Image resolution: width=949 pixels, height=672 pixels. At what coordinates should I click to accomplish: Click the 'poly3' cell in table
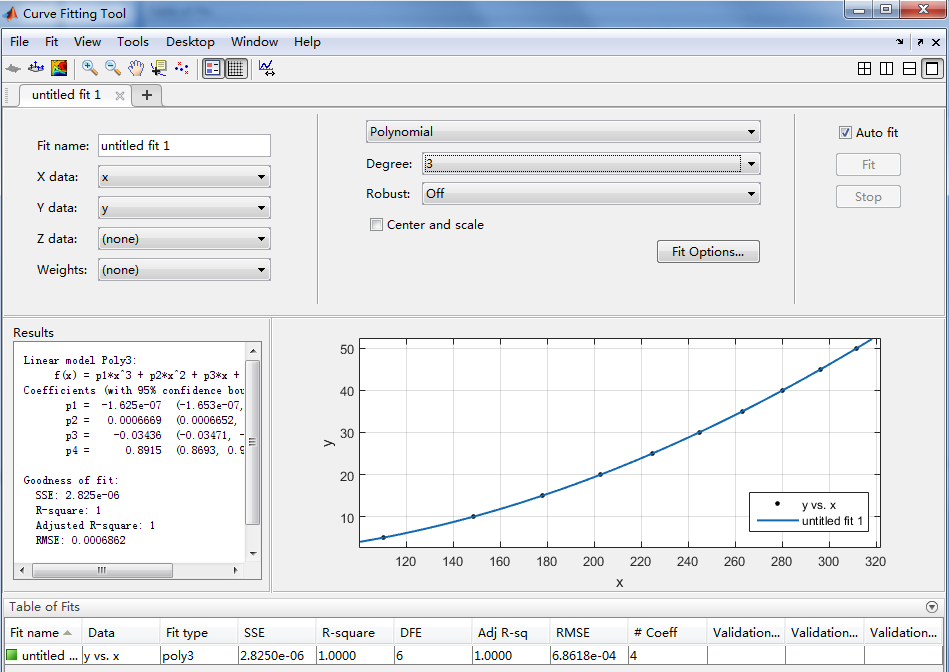click(199, 655)
